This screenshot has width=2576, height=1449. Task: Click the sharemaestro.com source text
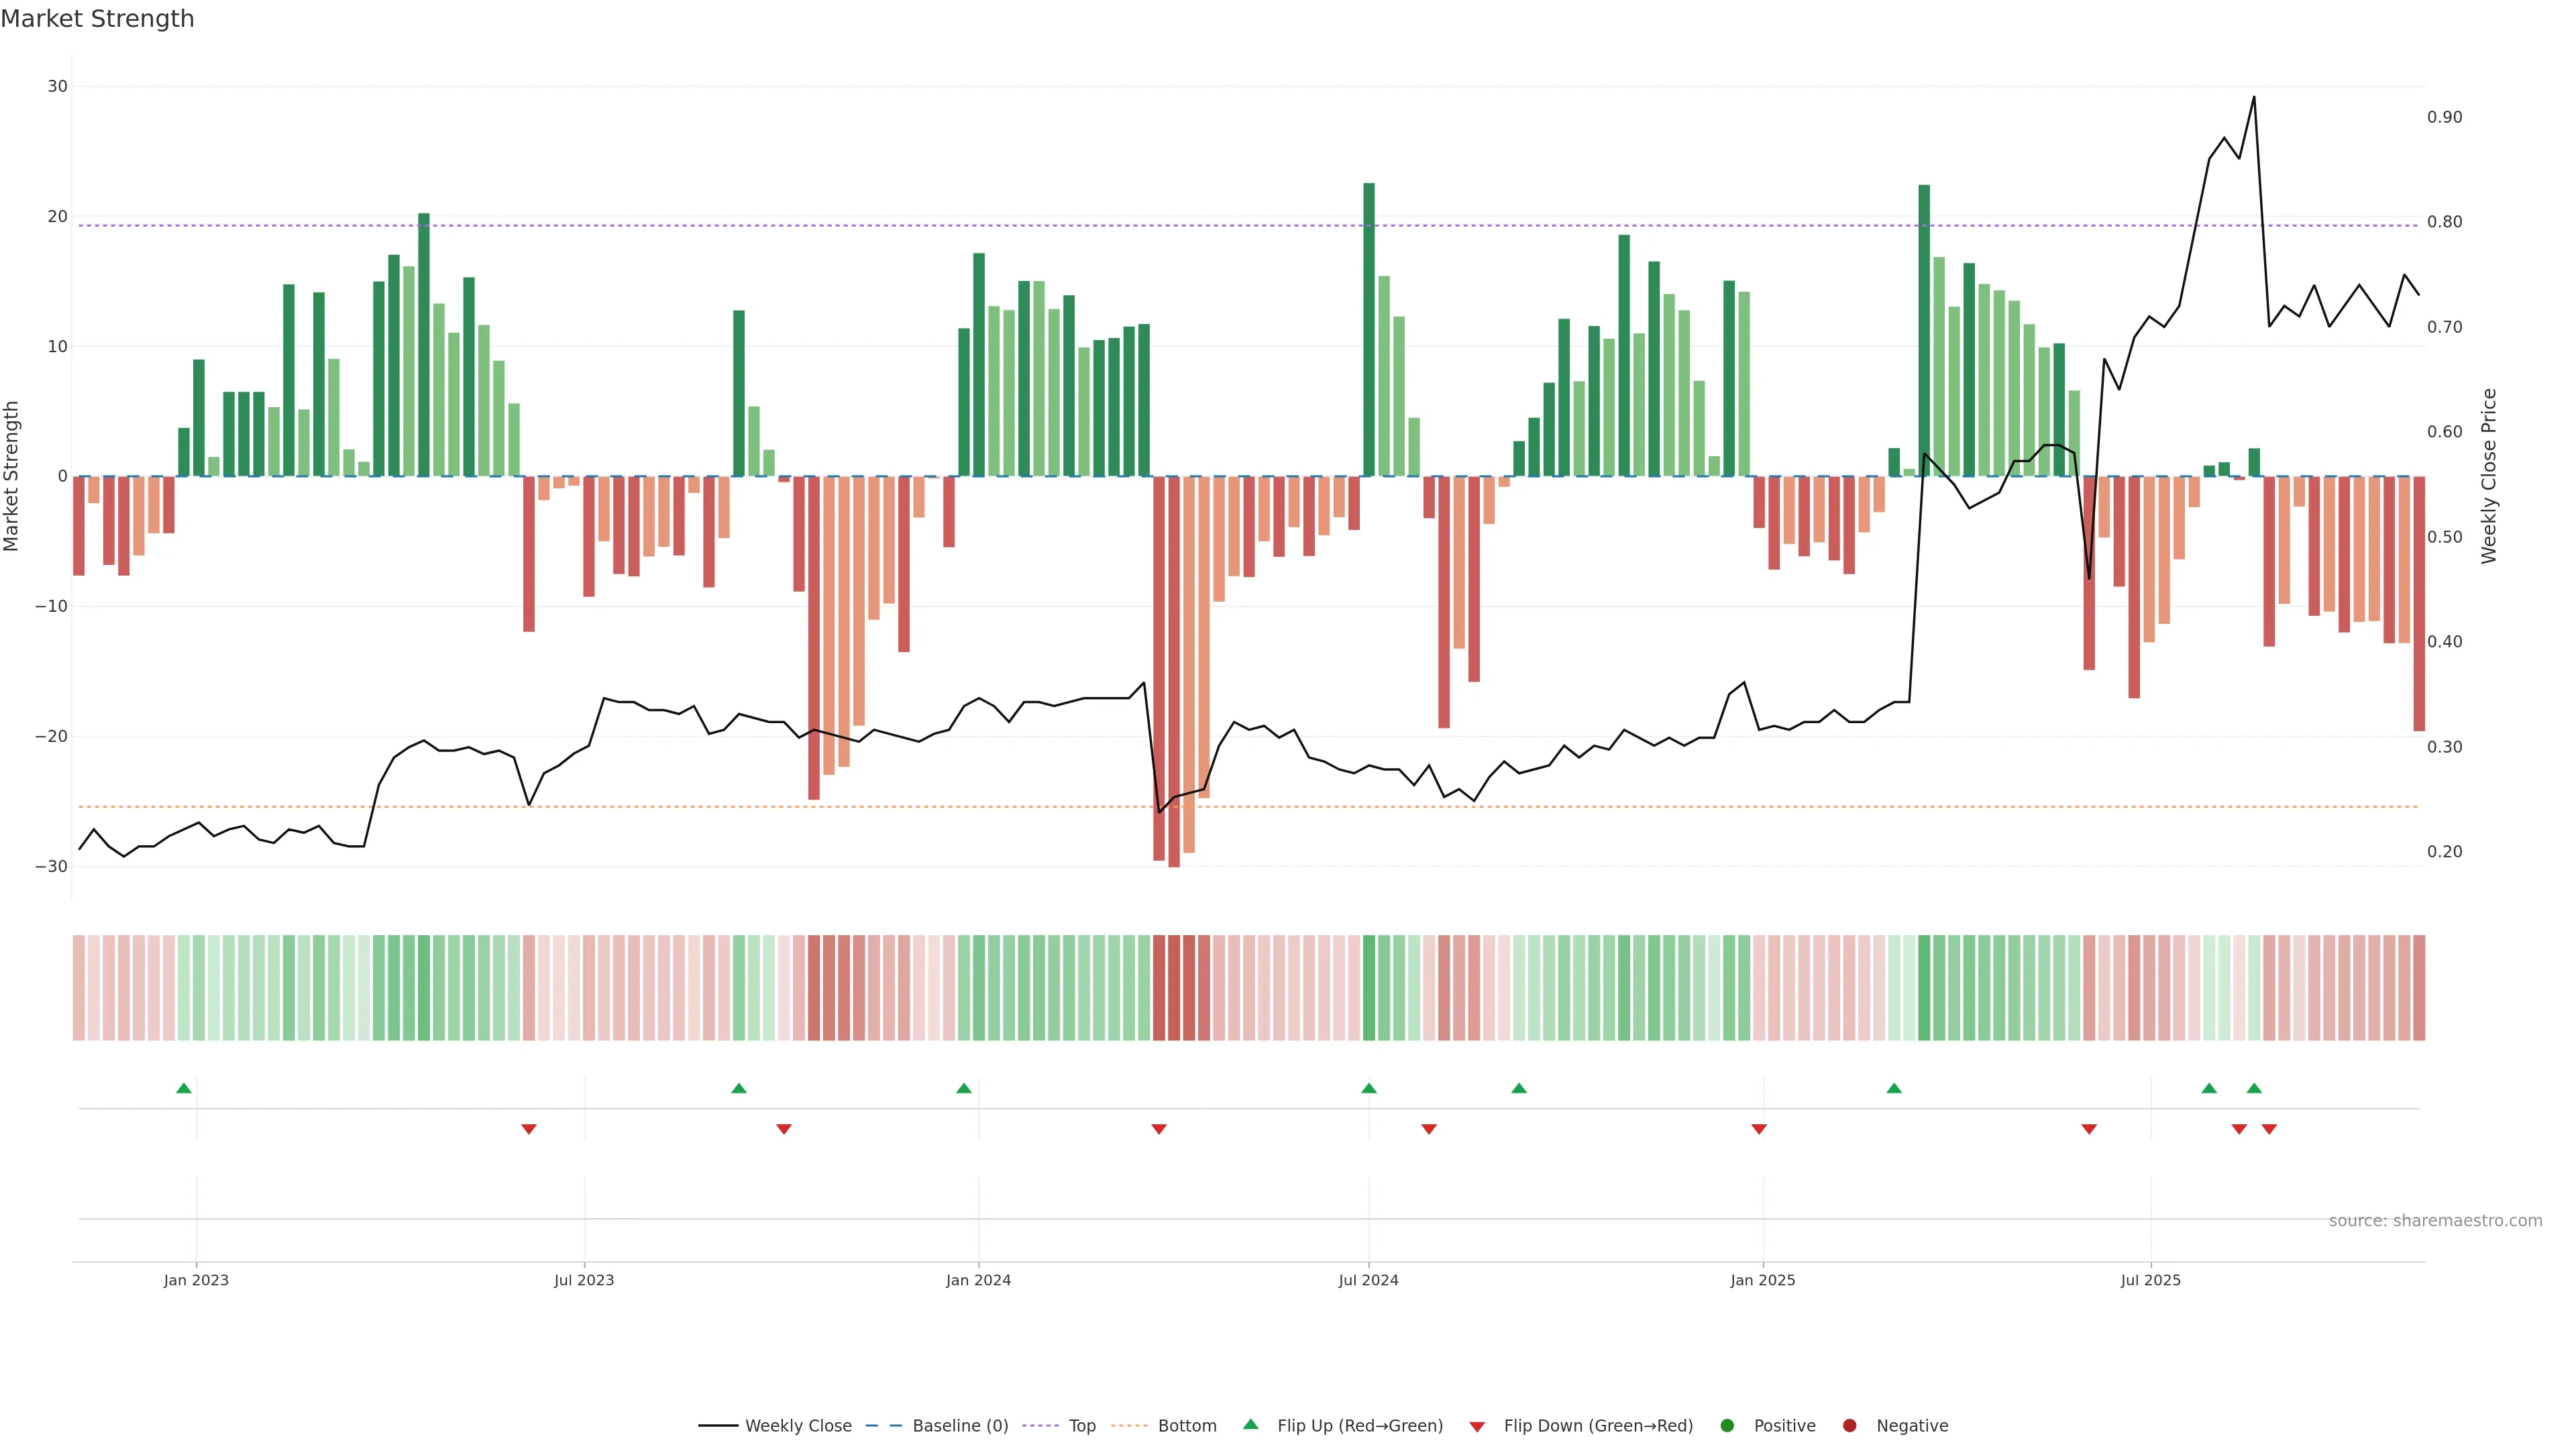2435,1221
